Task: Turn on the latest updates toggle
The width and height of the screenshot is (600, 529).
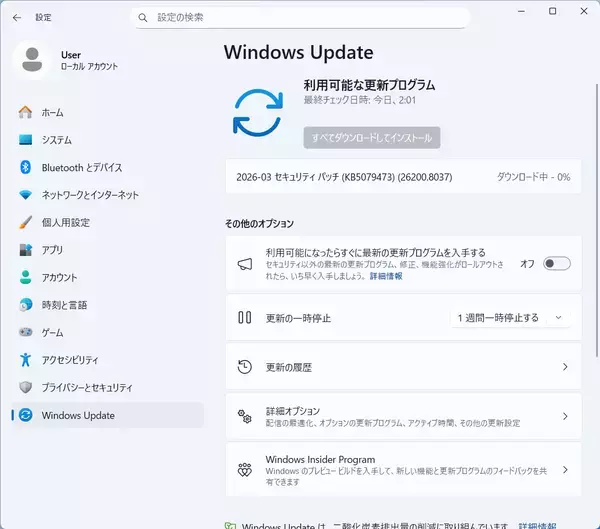Action: [557, 263]
